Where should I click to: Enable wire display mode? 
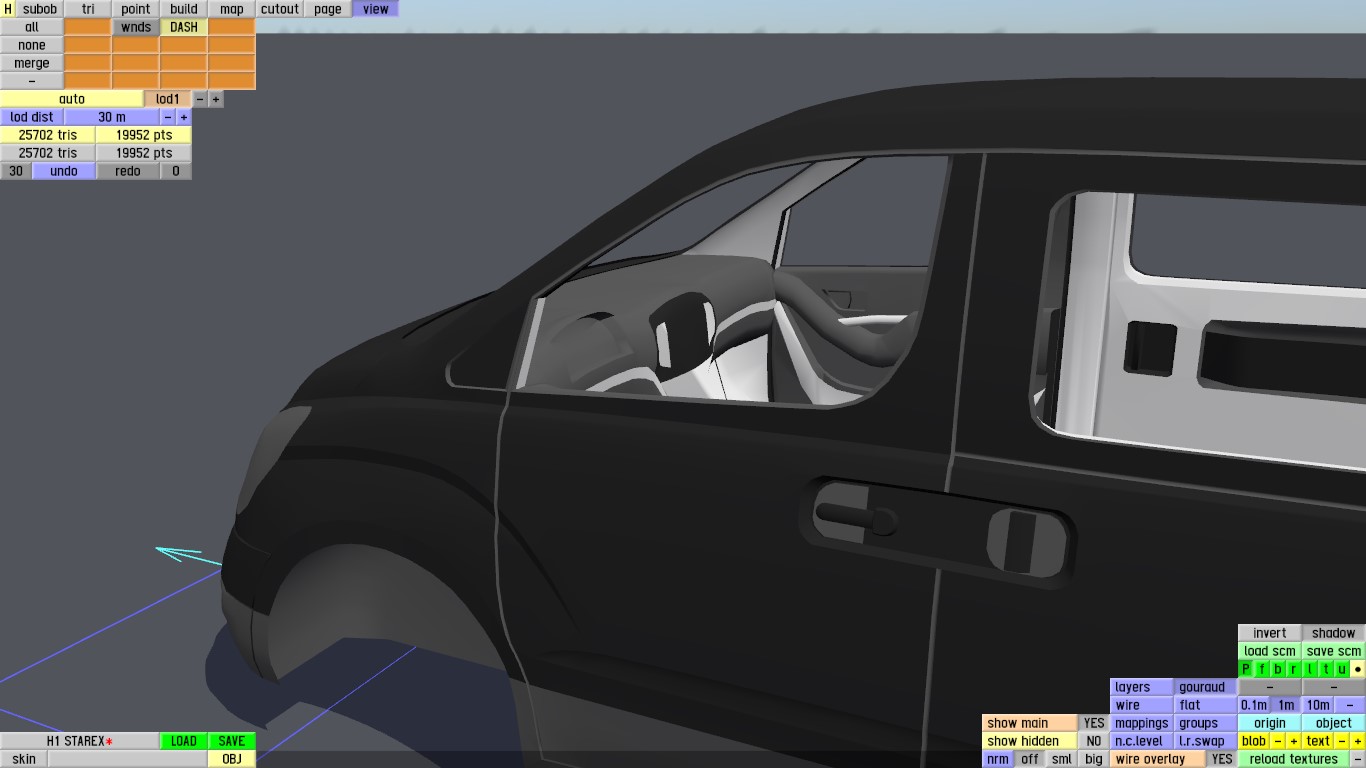1142,705
